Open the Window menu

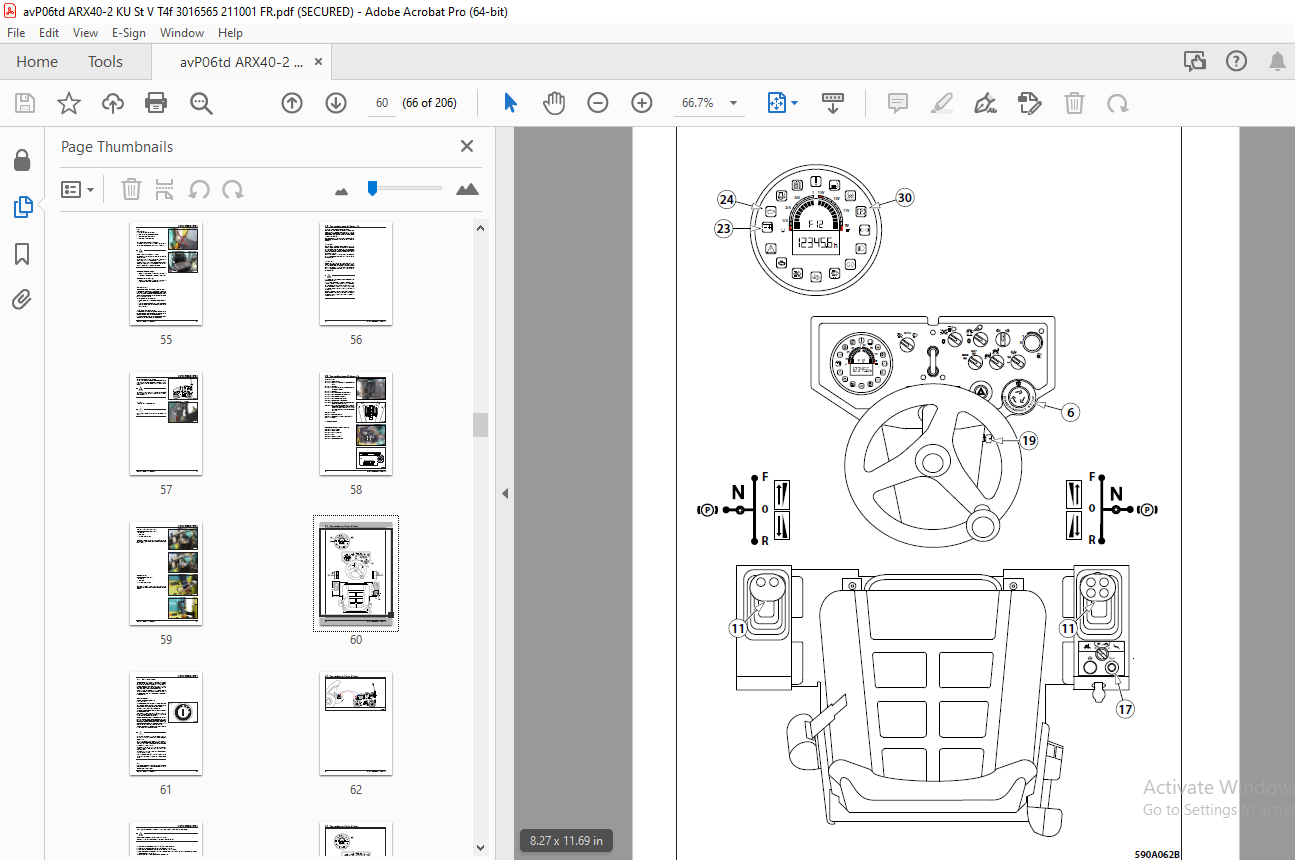click(x=182, y=33)
